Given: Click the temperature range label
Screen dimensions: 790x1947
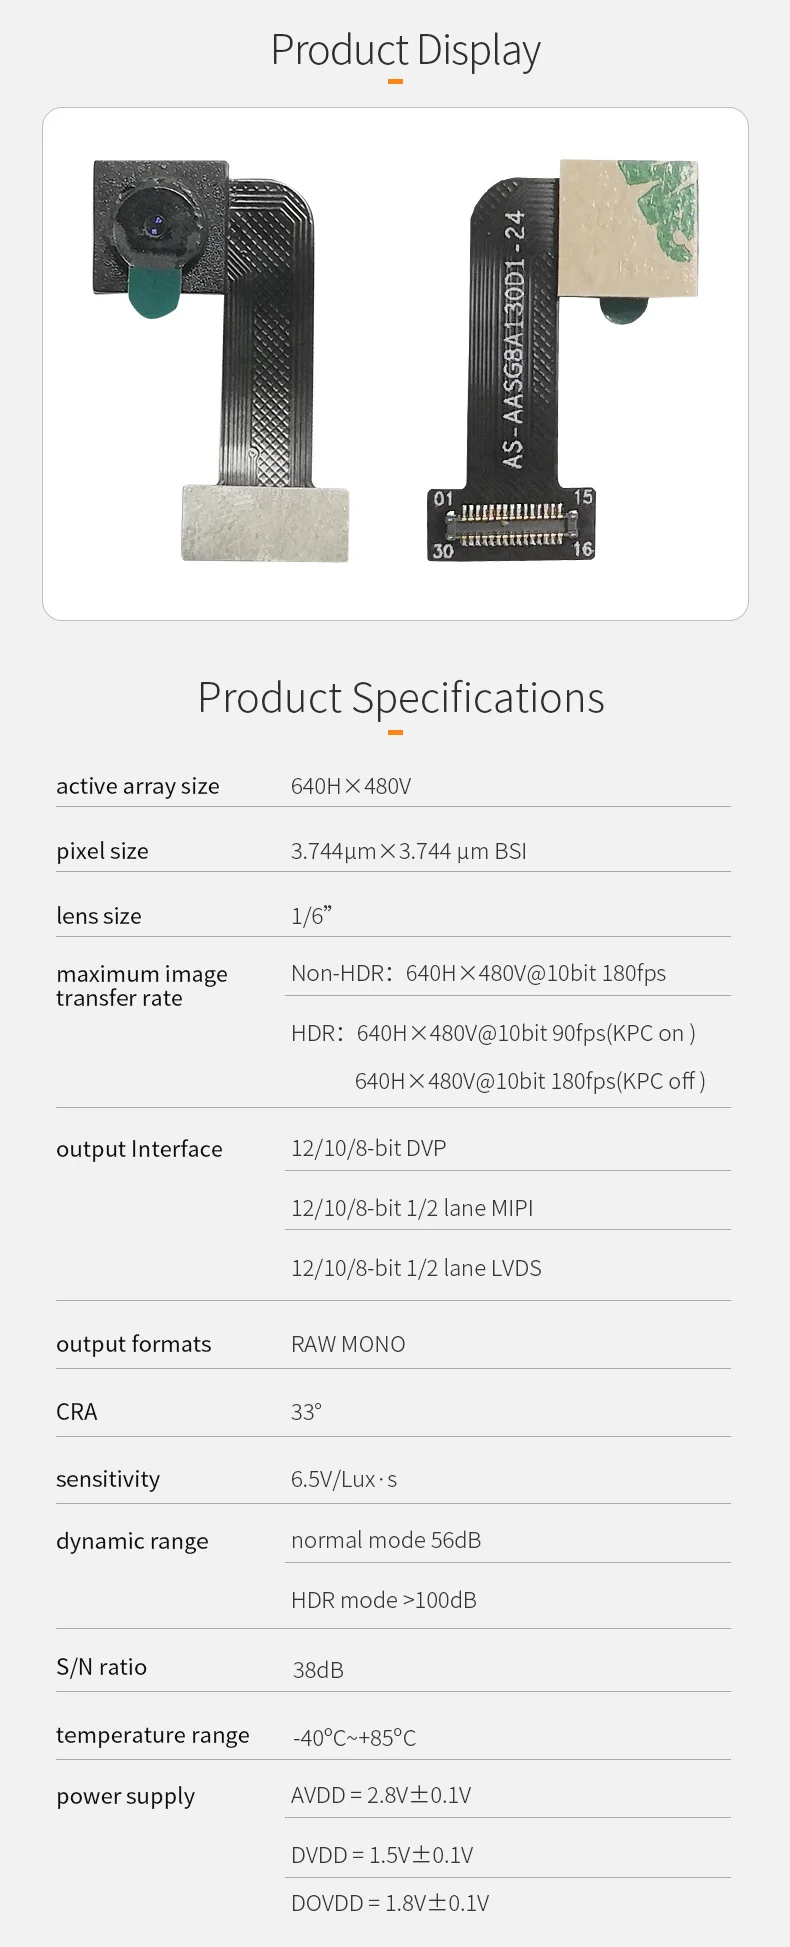Looking at the screenshot, I should point(153,1735).
